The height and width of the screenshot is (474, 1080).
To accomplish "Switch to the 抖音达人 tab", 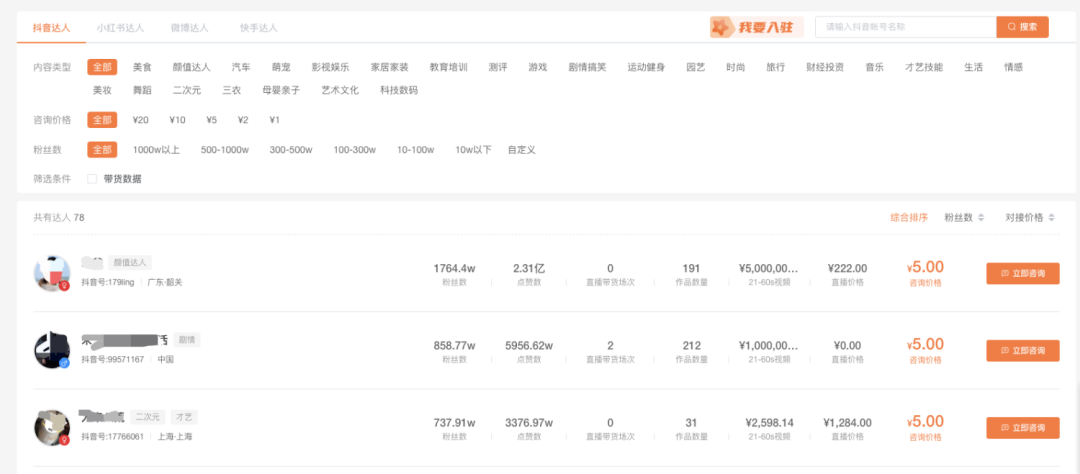I will pos(52,28).
